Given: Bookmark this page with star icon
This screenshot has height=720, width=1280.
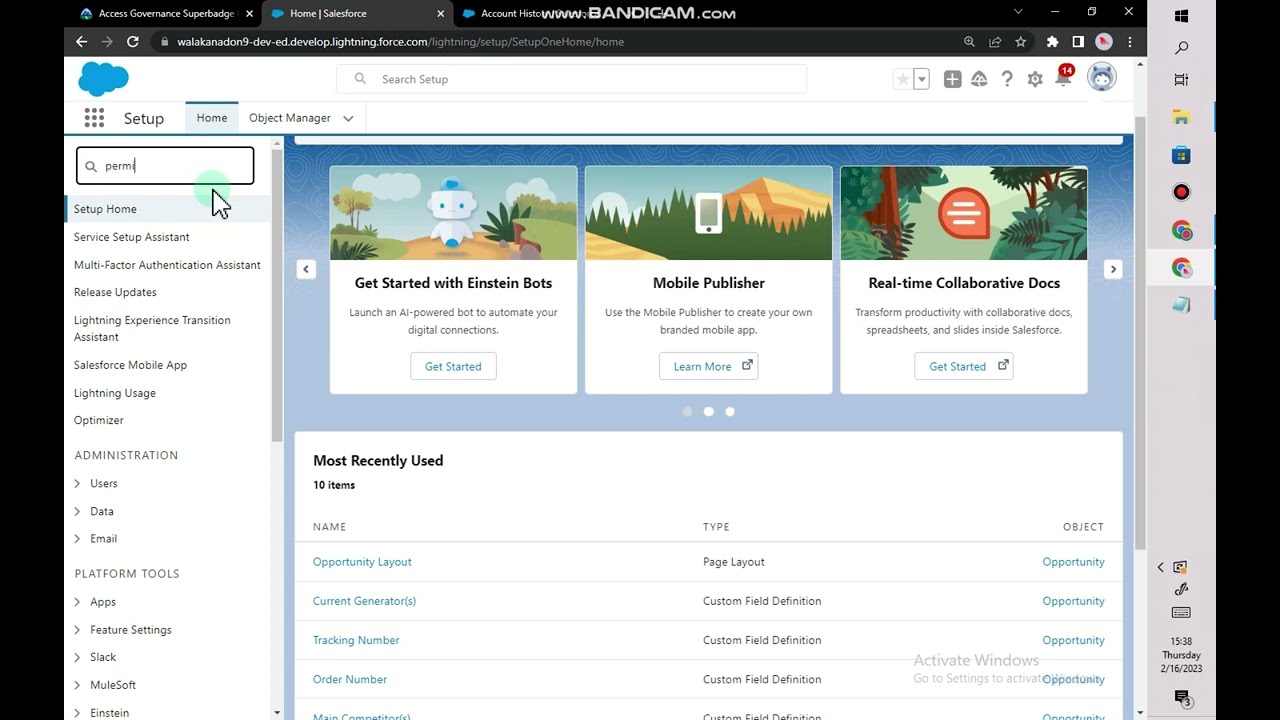Looking at the screenshot, I should point(1020,42).
